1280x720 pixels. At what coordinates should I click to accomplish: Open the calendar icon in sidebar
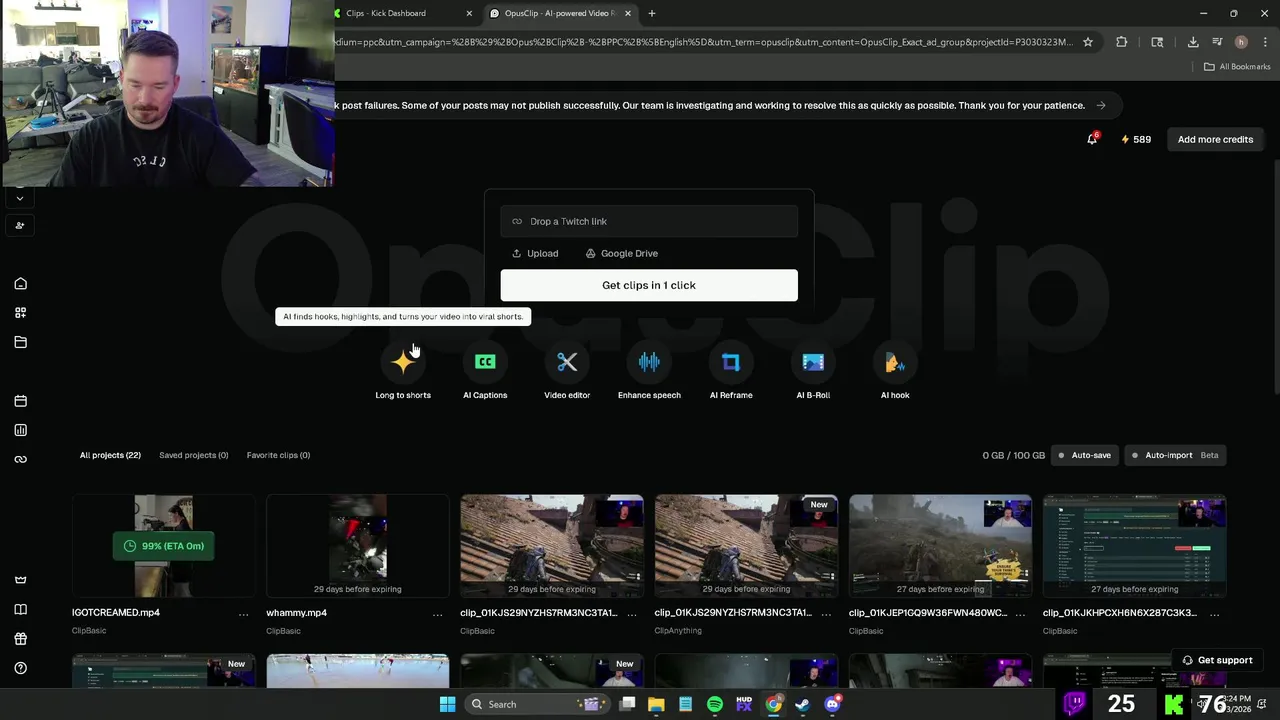coord(20,401)
